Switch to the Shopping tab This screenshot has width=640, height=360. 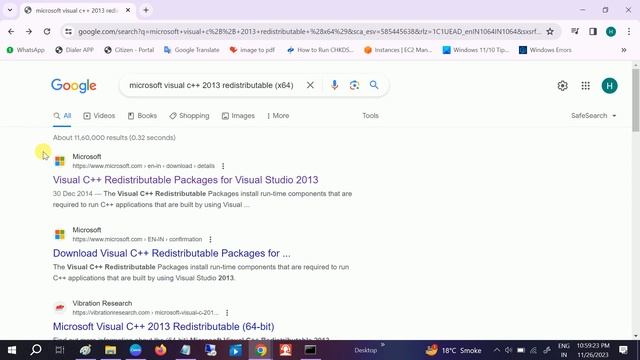click(189, 116)
